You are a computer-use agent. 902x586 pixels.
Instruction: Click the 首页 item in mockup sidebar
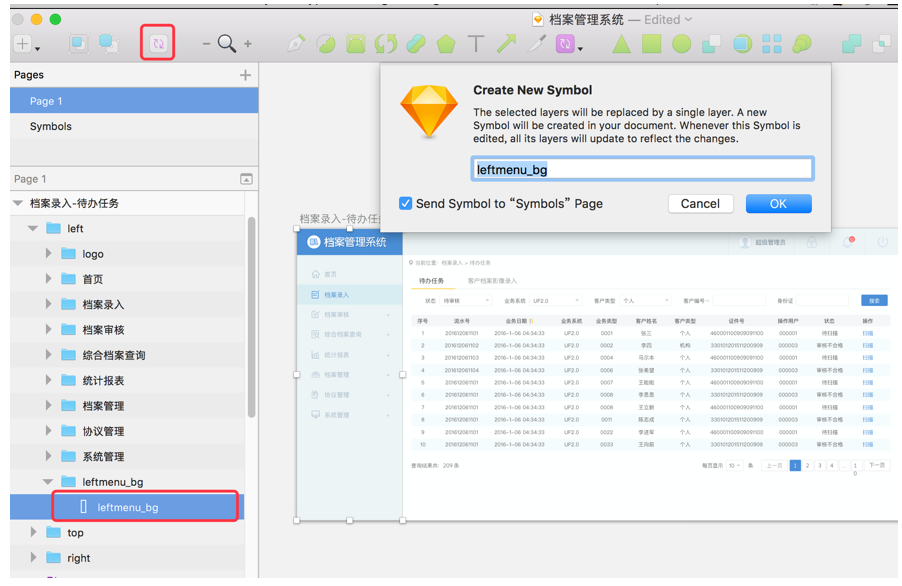330,274
